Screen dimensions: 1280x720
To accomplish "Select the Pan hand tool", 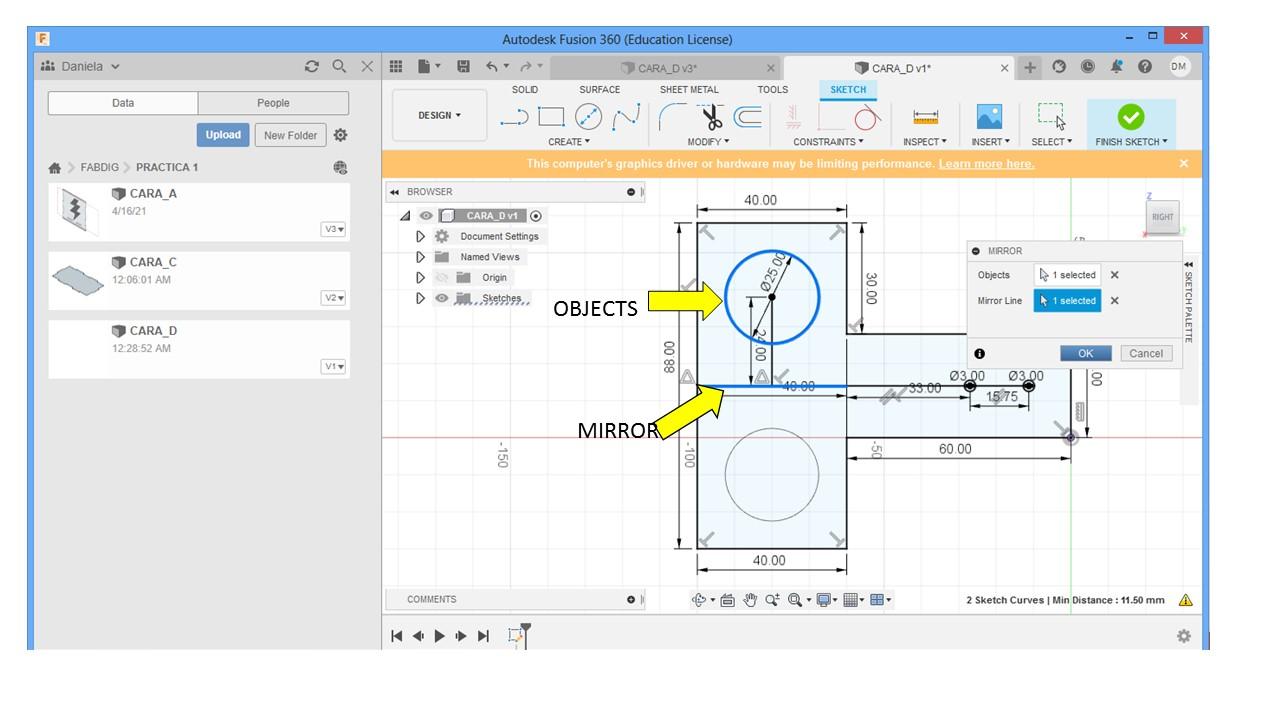I will [x=750, y=600].
